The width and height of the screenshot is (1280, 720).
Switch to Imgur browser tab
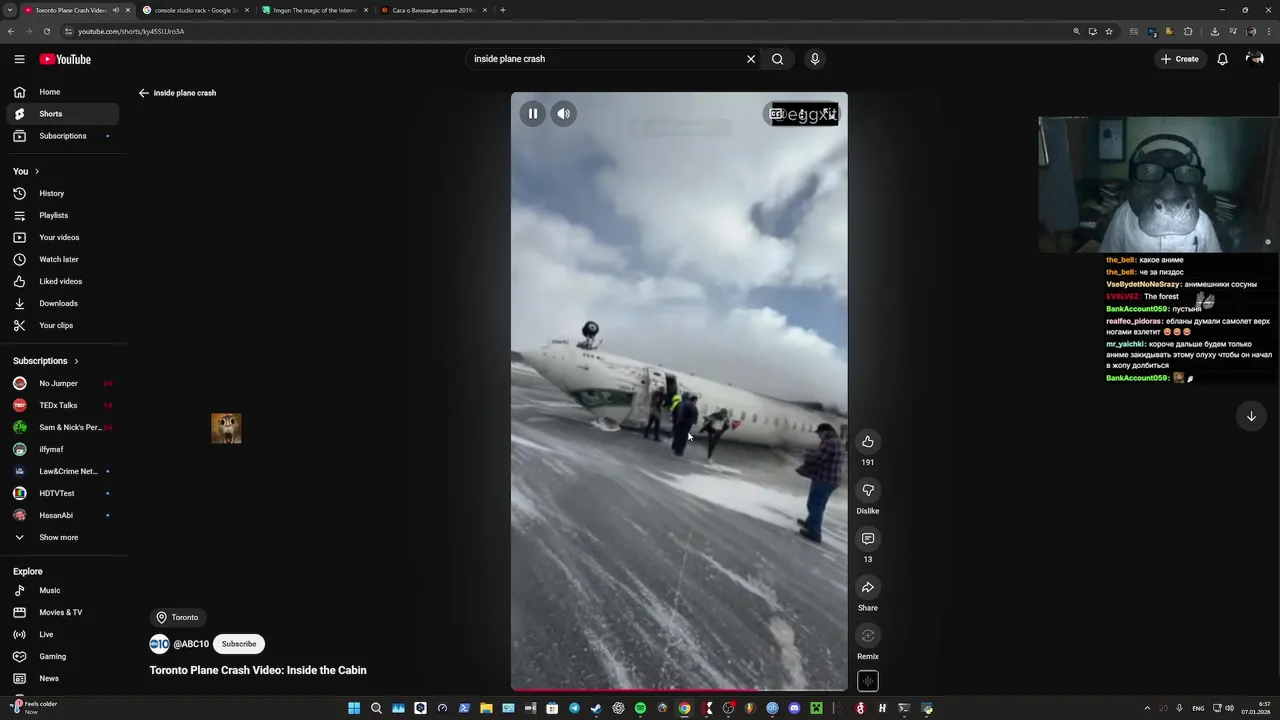click(314, 10)
